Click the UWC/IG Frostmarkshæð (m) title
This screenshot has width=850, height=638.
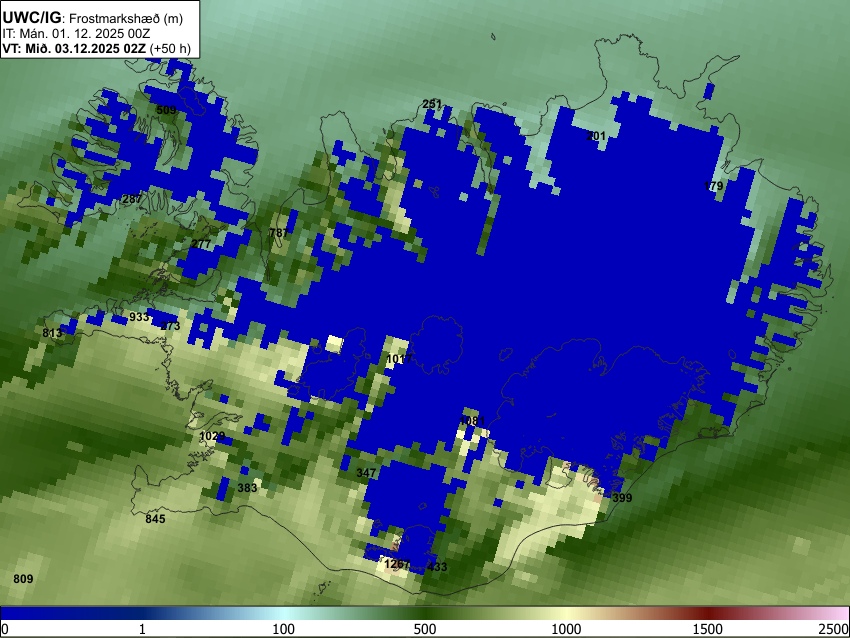pos(93,18)
